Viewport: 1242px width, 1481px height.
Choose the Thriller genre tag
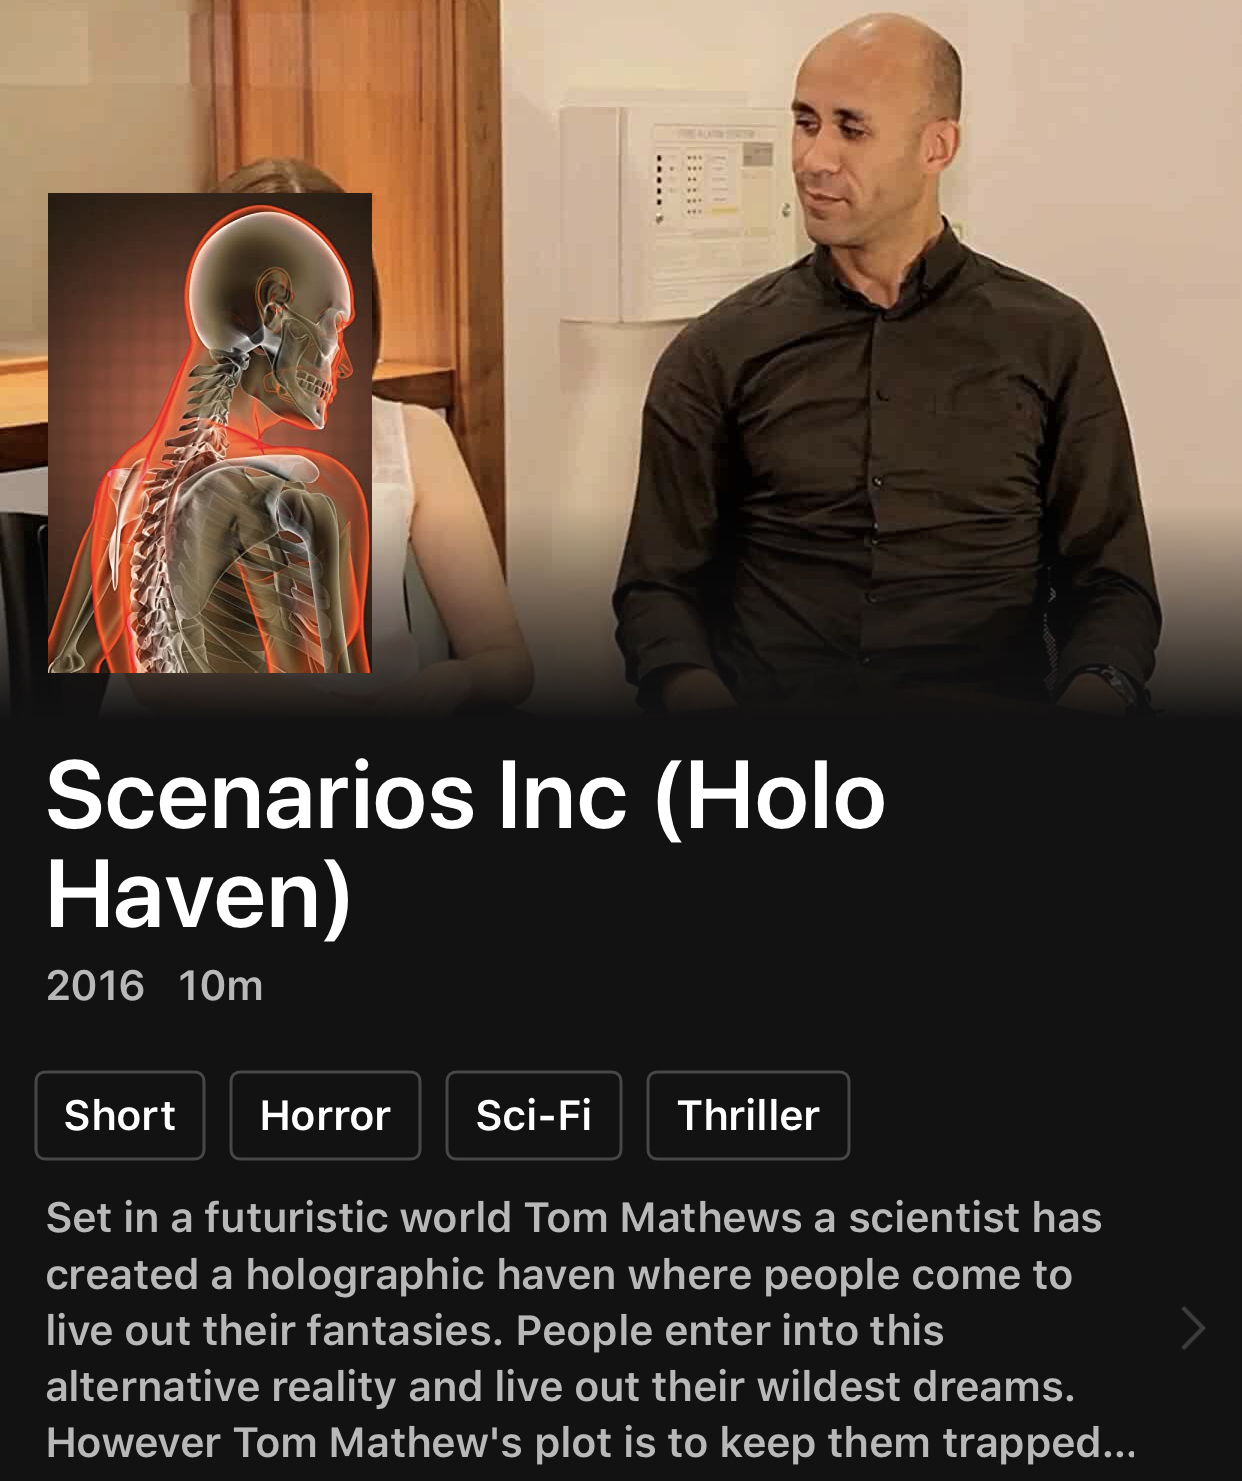748,1115
